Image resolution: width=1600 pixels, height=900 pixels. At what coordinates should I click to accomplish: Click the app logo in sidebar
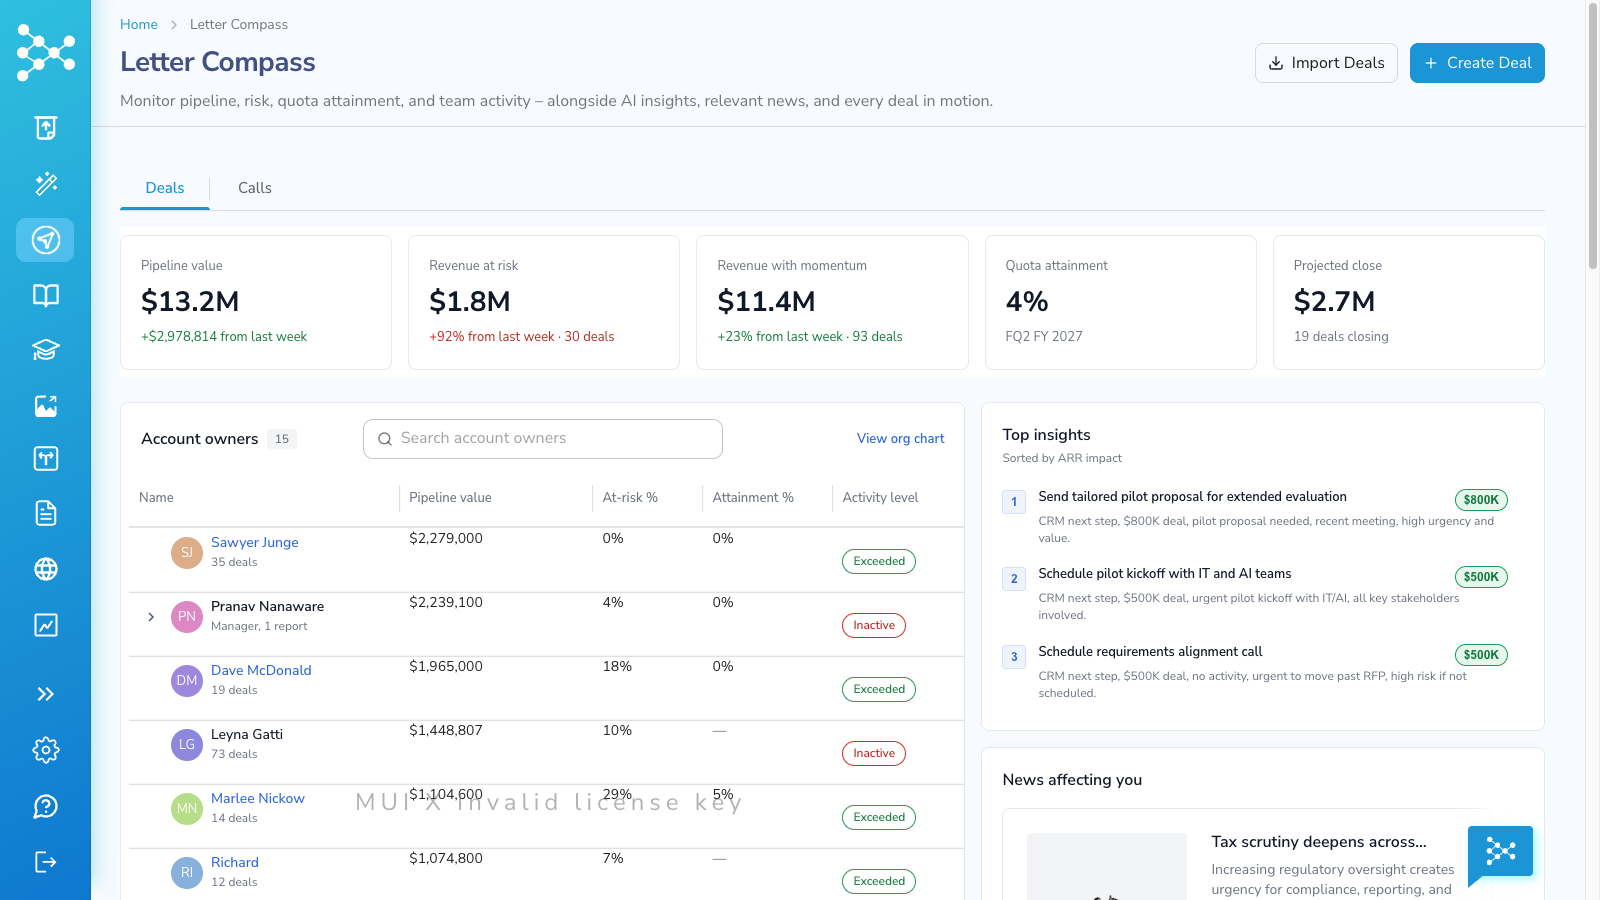45,52
